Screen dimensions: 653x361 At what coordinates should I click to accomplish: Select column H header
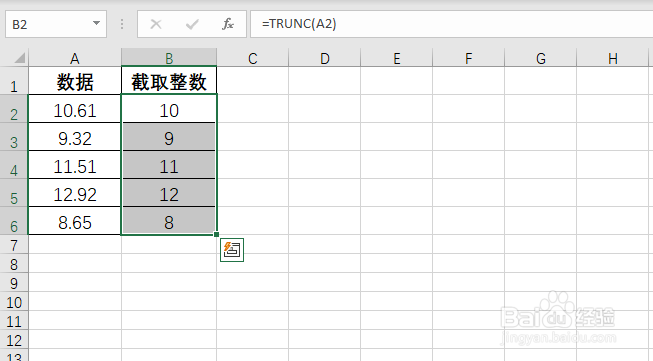point(613,58)
